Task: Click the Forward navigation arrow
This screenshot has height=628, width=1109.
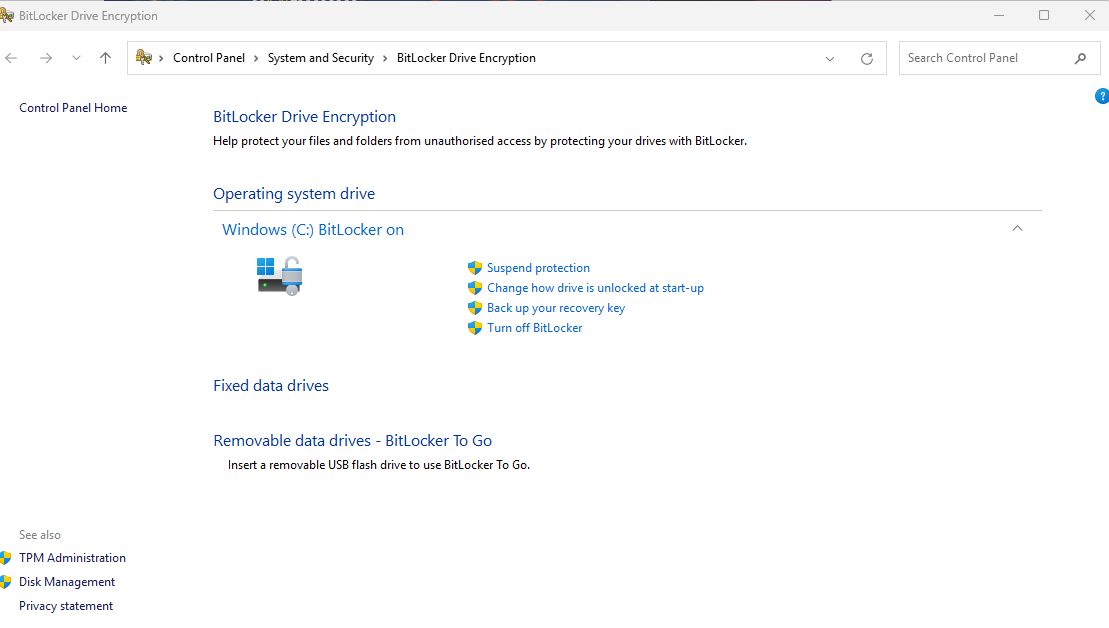Action: tap(46, 58)
